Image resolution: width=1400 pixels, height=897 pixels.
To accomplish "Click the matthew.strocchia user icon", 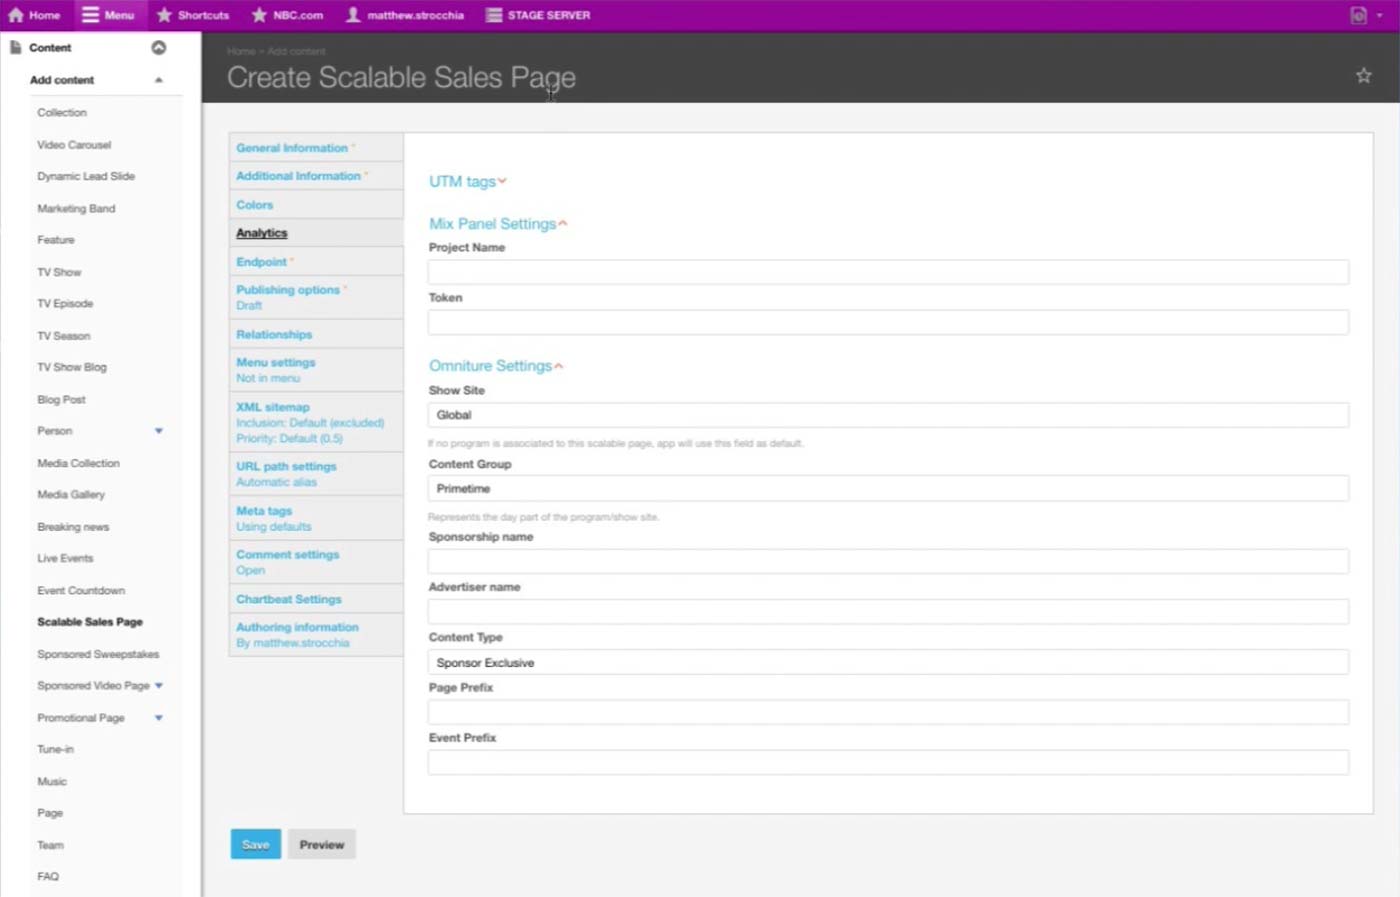I will (353, 15).
